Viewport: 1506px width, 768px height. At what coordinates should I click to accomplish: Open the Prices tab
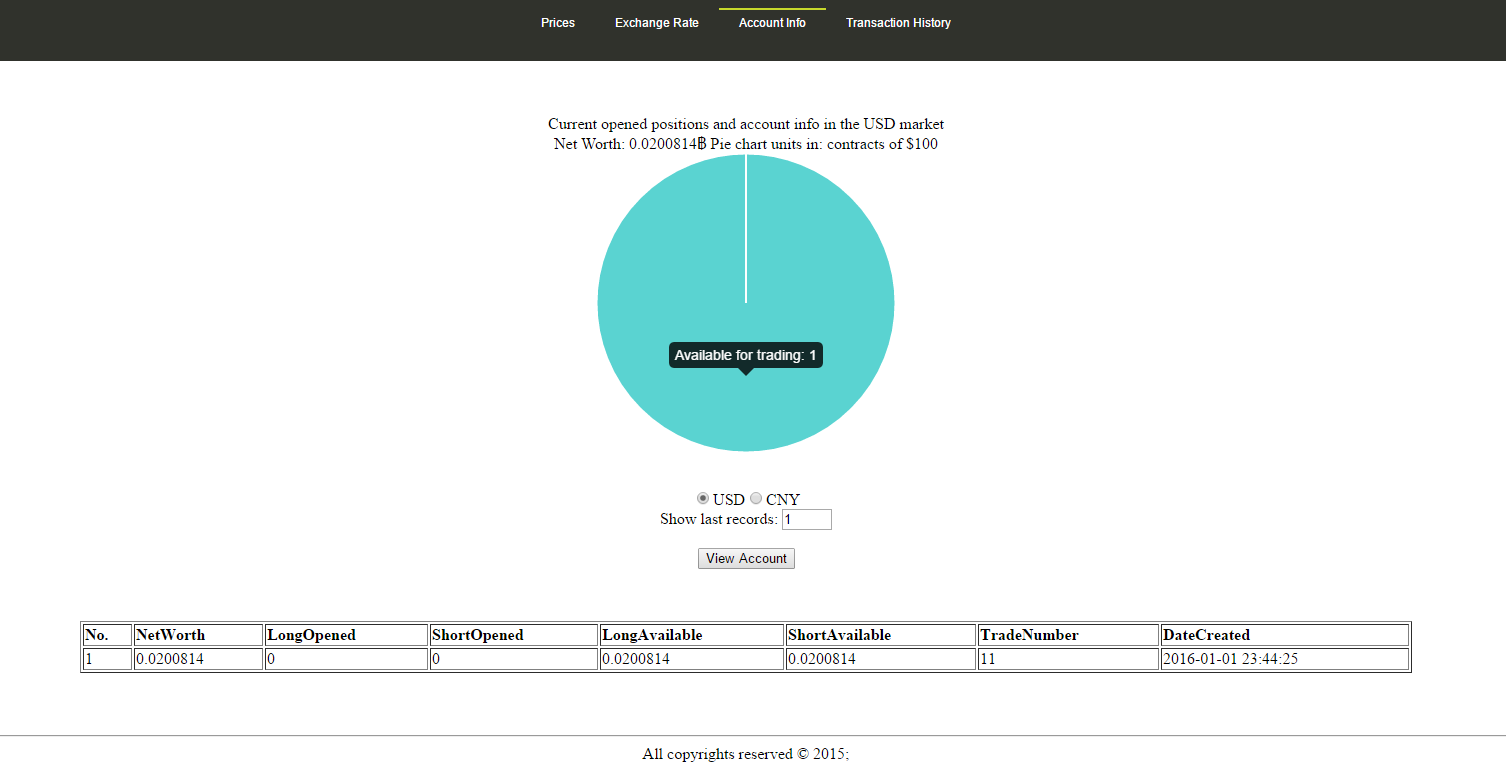(x=558, y=23)
